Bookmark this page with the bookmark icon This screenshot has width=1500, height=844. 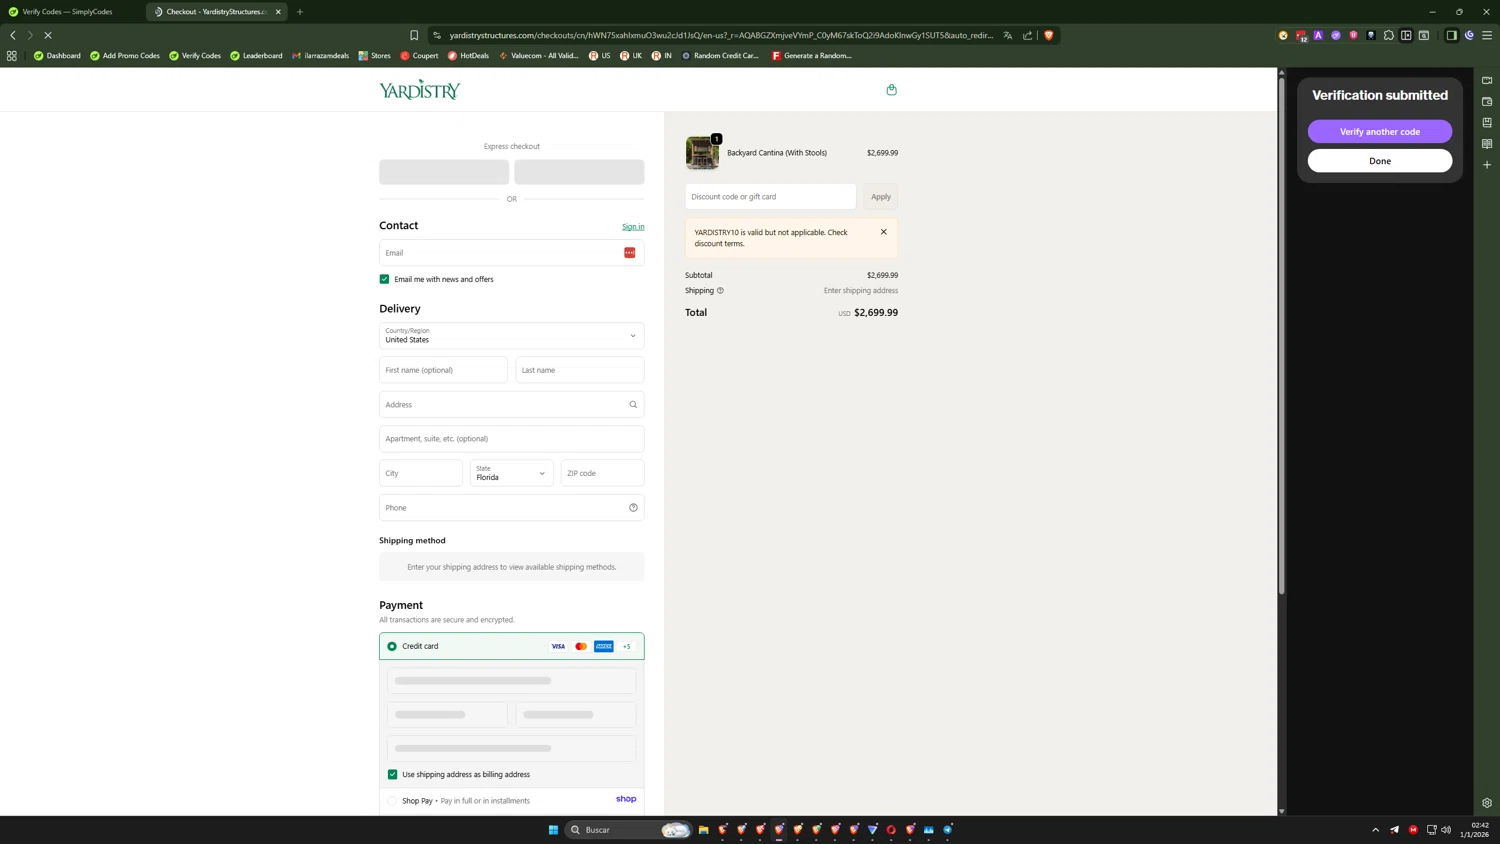click(414, 35)
